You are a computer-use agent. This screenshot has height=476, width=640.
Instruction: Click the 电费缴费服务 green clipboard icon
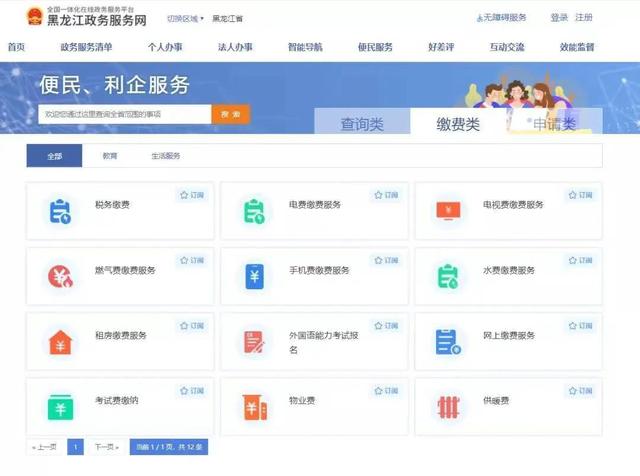(x=254, y=211)
